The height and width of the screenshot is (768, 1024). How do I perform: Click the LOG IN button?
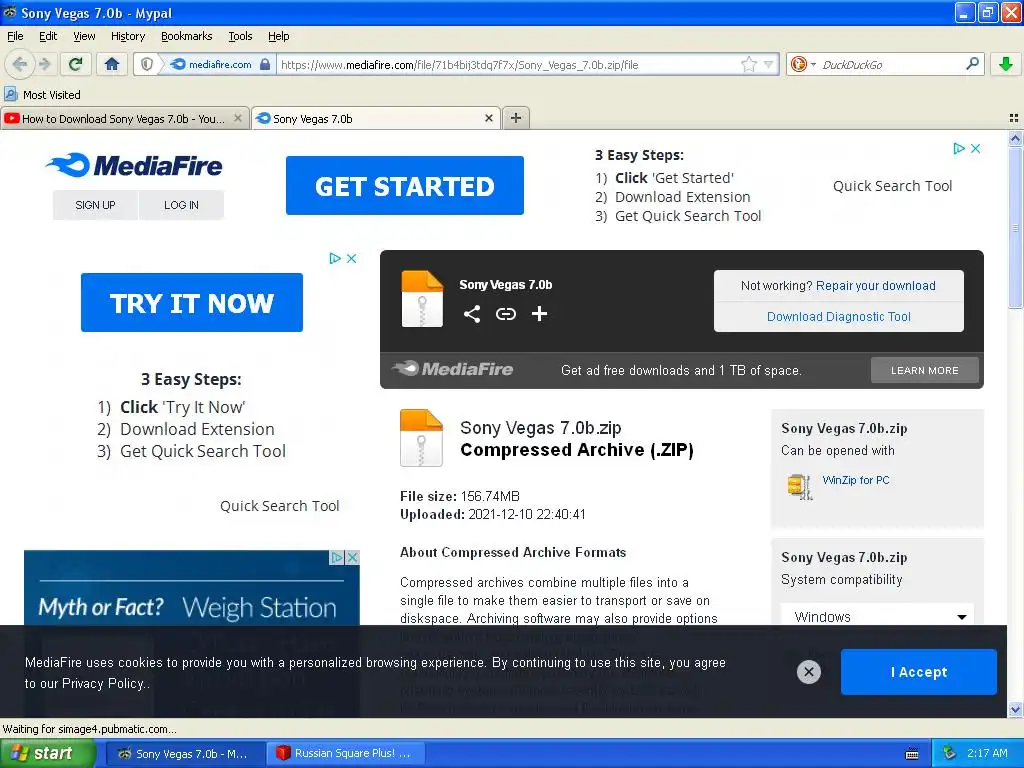tap(182, 205)
